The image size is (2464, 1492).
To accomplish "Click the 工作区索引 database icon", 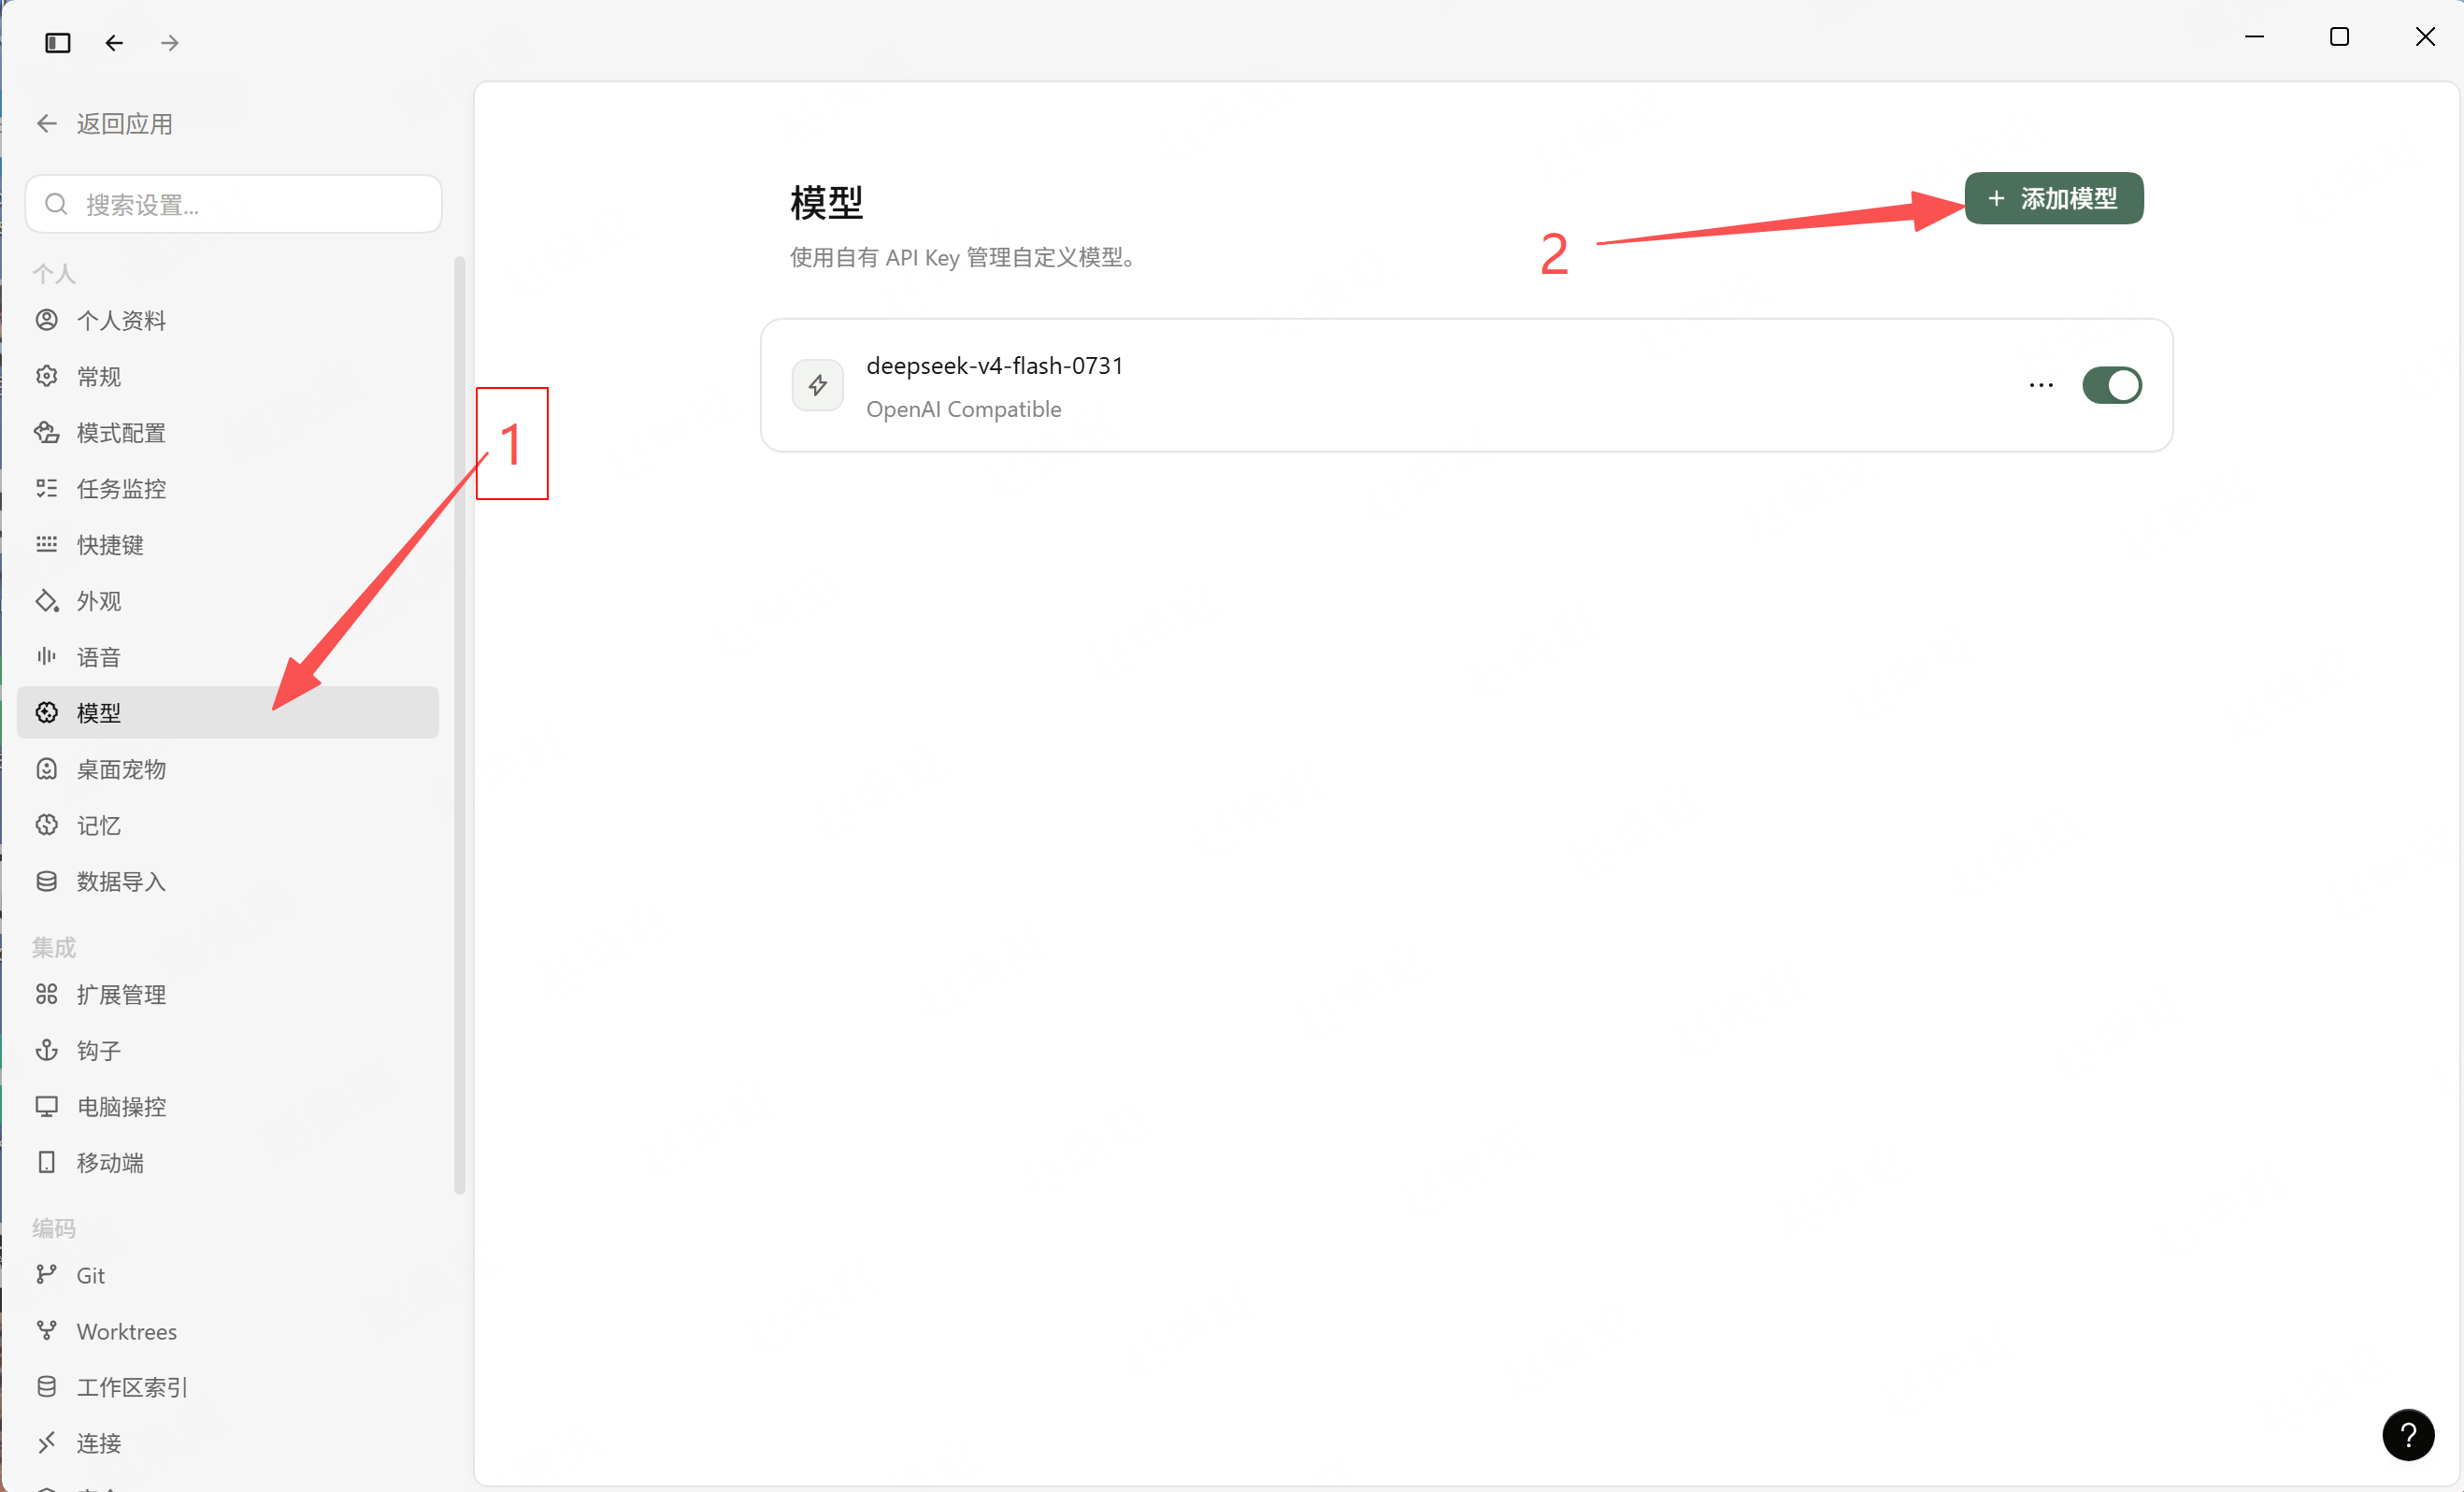I will click(47, 1387).
